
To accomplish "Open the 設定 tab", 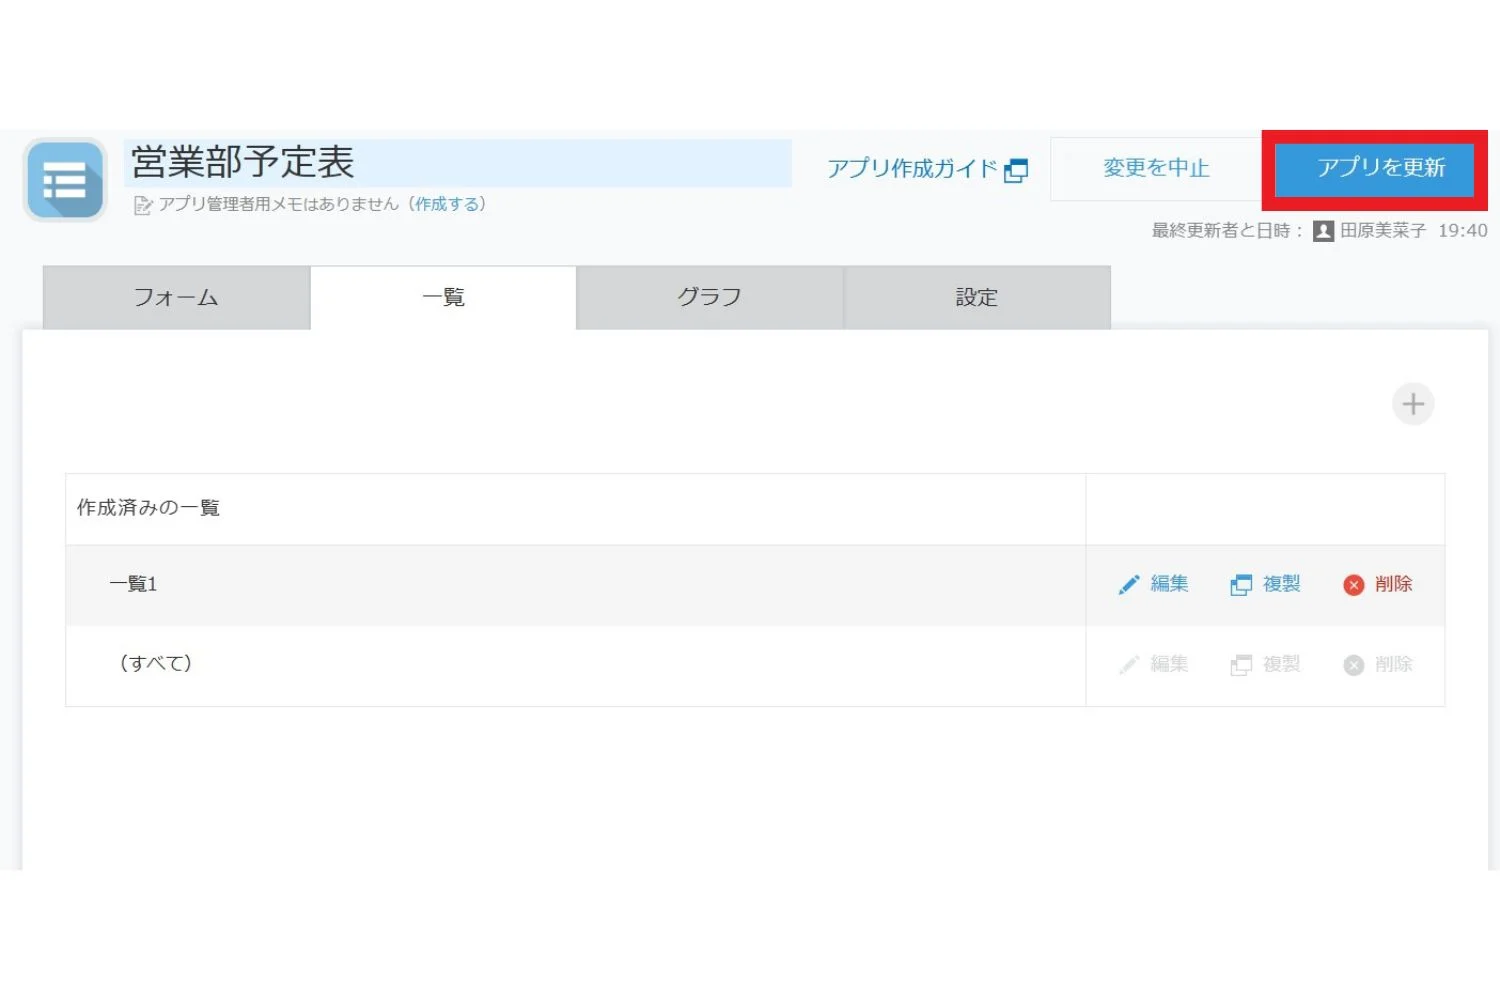I will tap(977, 297).
